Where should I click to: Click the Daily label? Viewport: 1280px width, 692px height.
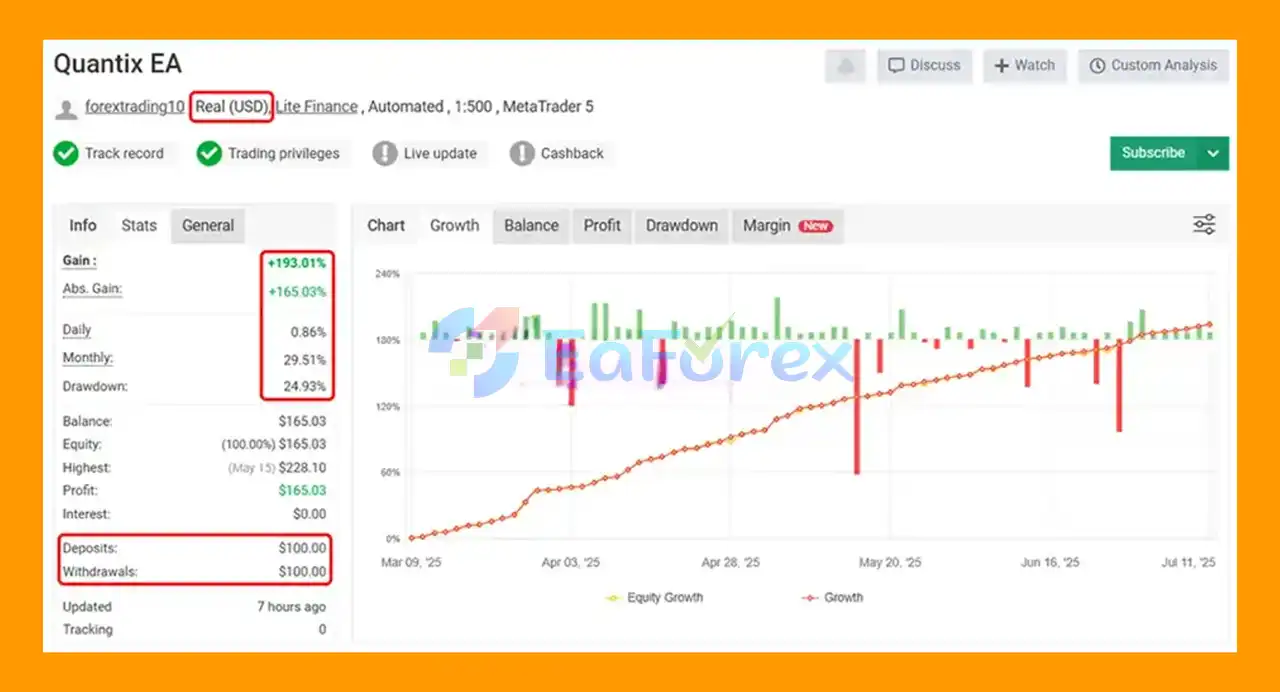pos(77,329)
